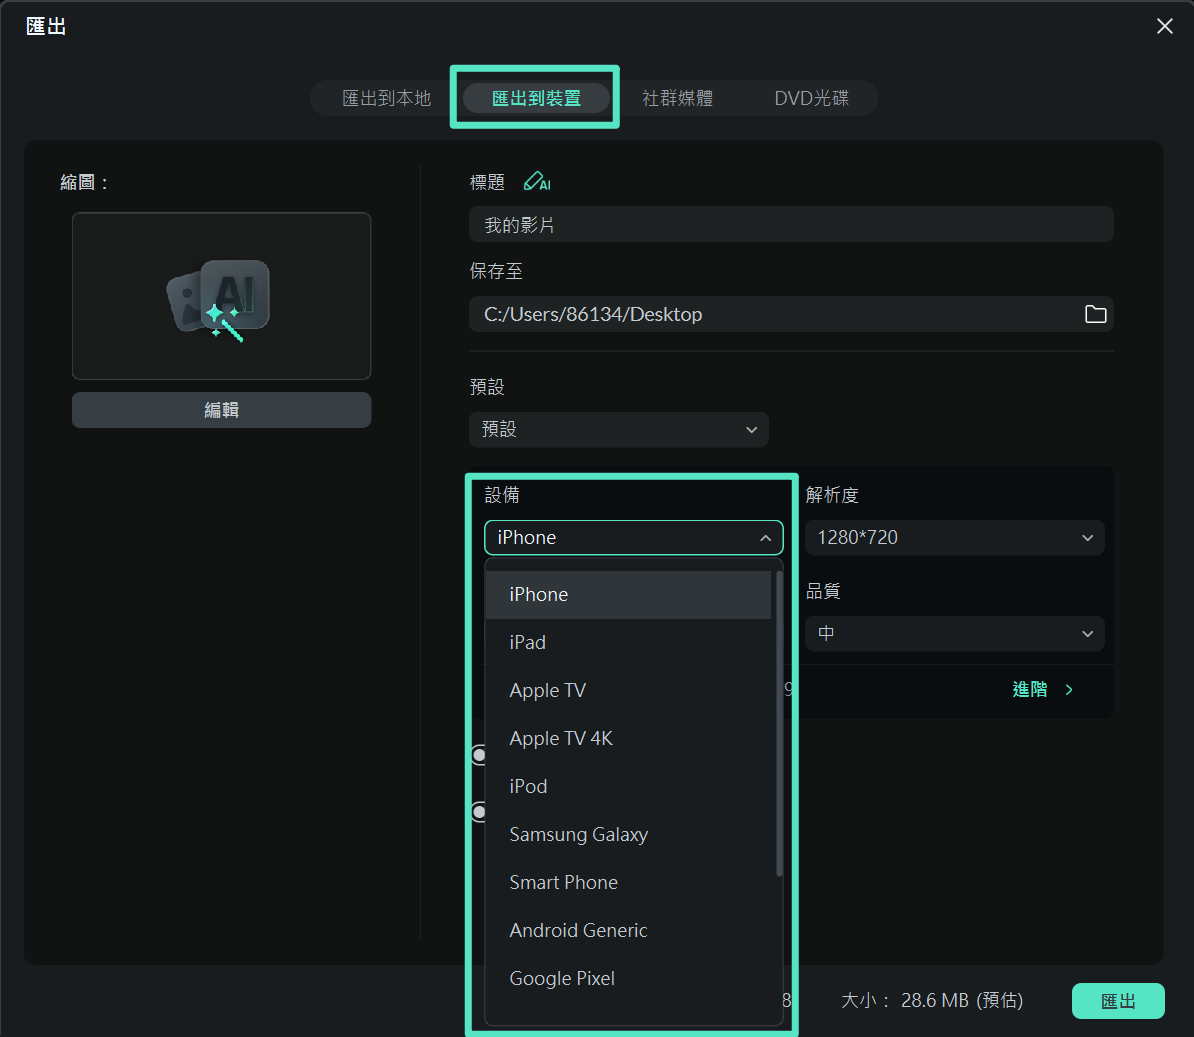This screenshot has height=1037, width=1194.
Task: Expand the 預設 preset dropdown
Action: (618, 429)
